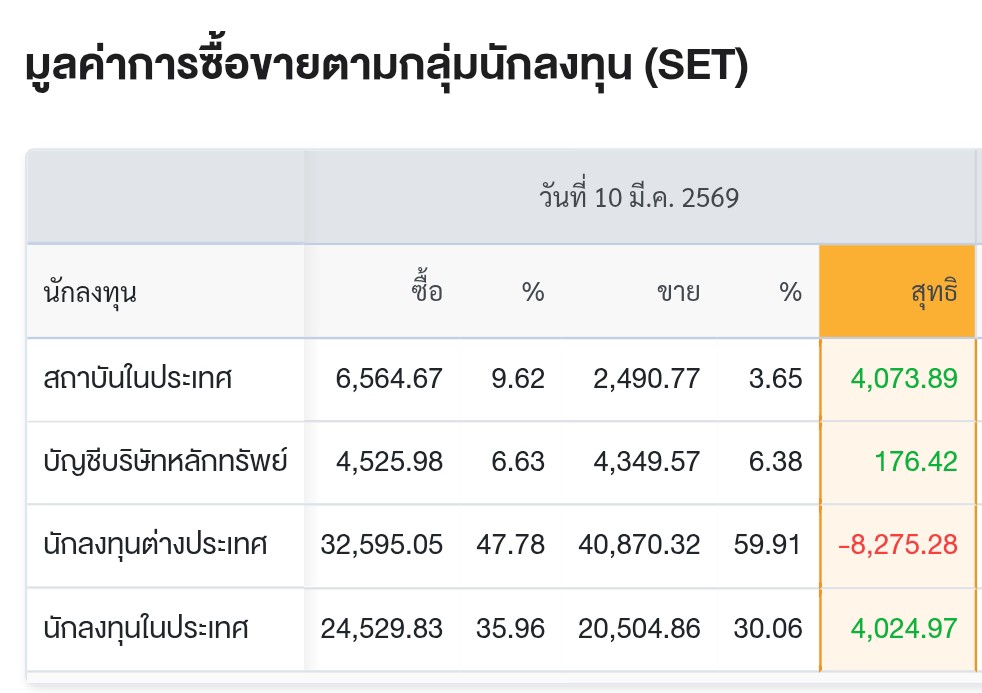Click the net value 4,073.89
The height and width of the screenshot is (693, 982).
click(x=904, y=379)
